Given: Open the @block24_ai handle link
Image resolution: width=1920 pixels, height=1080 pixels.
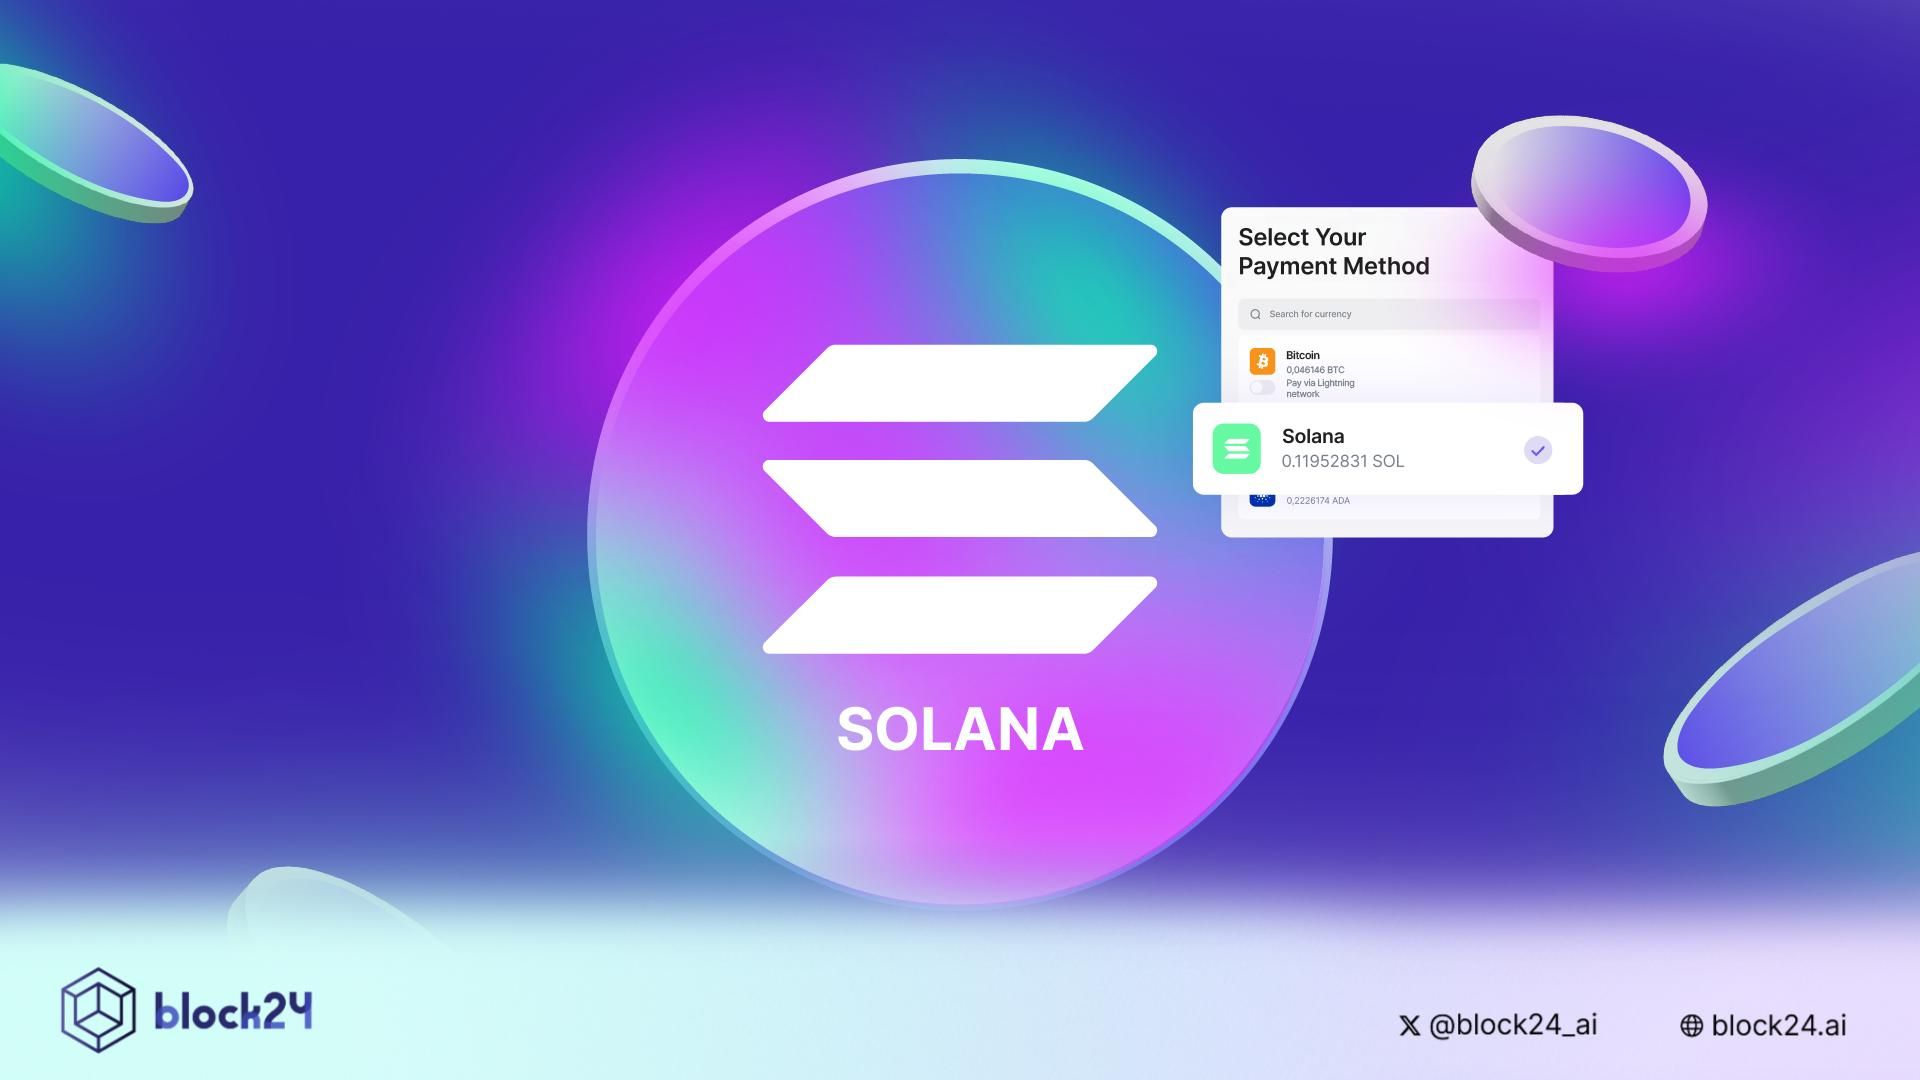Looking at the screenshot, I should pyautogui.click(x=1513, y=1026).
